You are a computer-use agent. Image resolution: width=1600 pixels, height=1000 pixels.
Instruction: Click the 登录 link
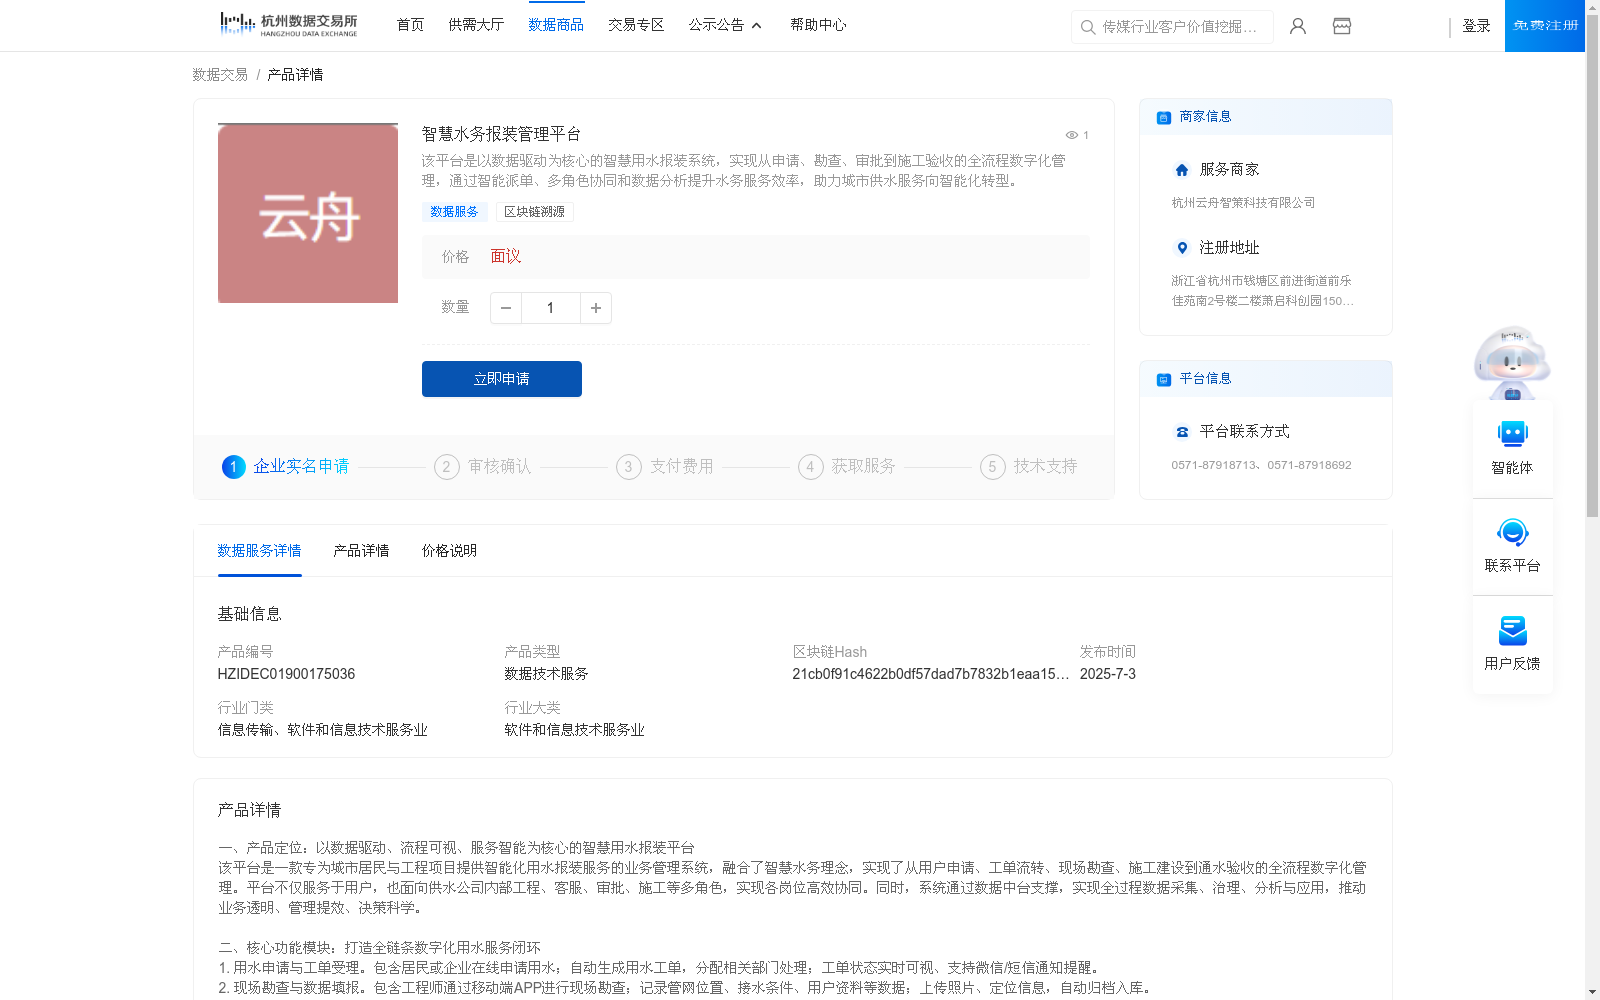pyautogui.click(x=1476, y=26)
